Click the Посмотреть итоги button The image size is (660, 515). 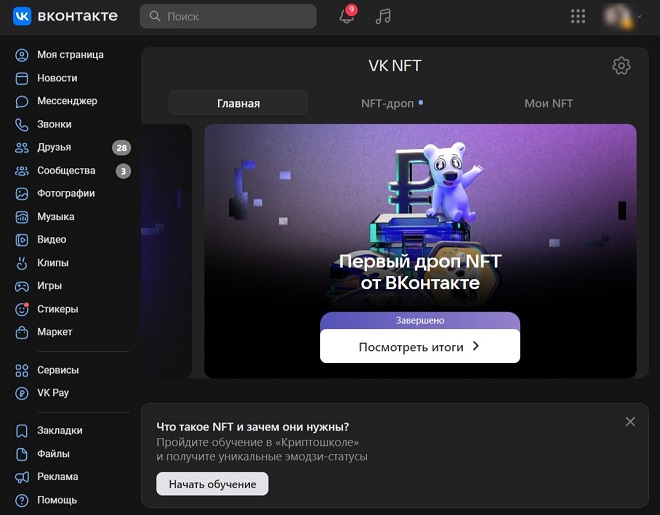pyautogui.click(x=420, y=346)
